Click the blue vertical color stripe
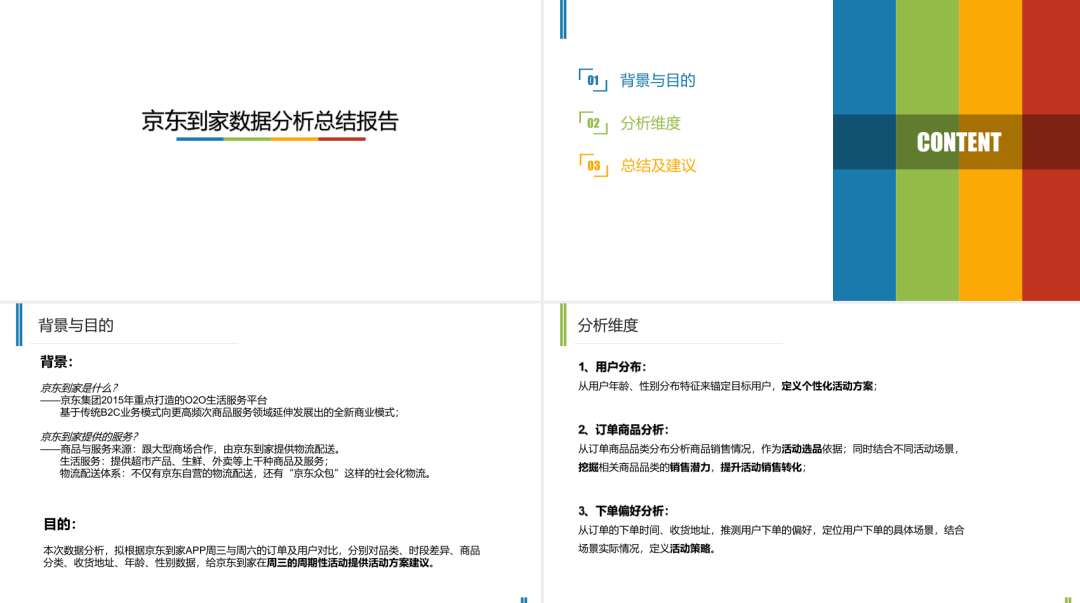 click(864, 150)
